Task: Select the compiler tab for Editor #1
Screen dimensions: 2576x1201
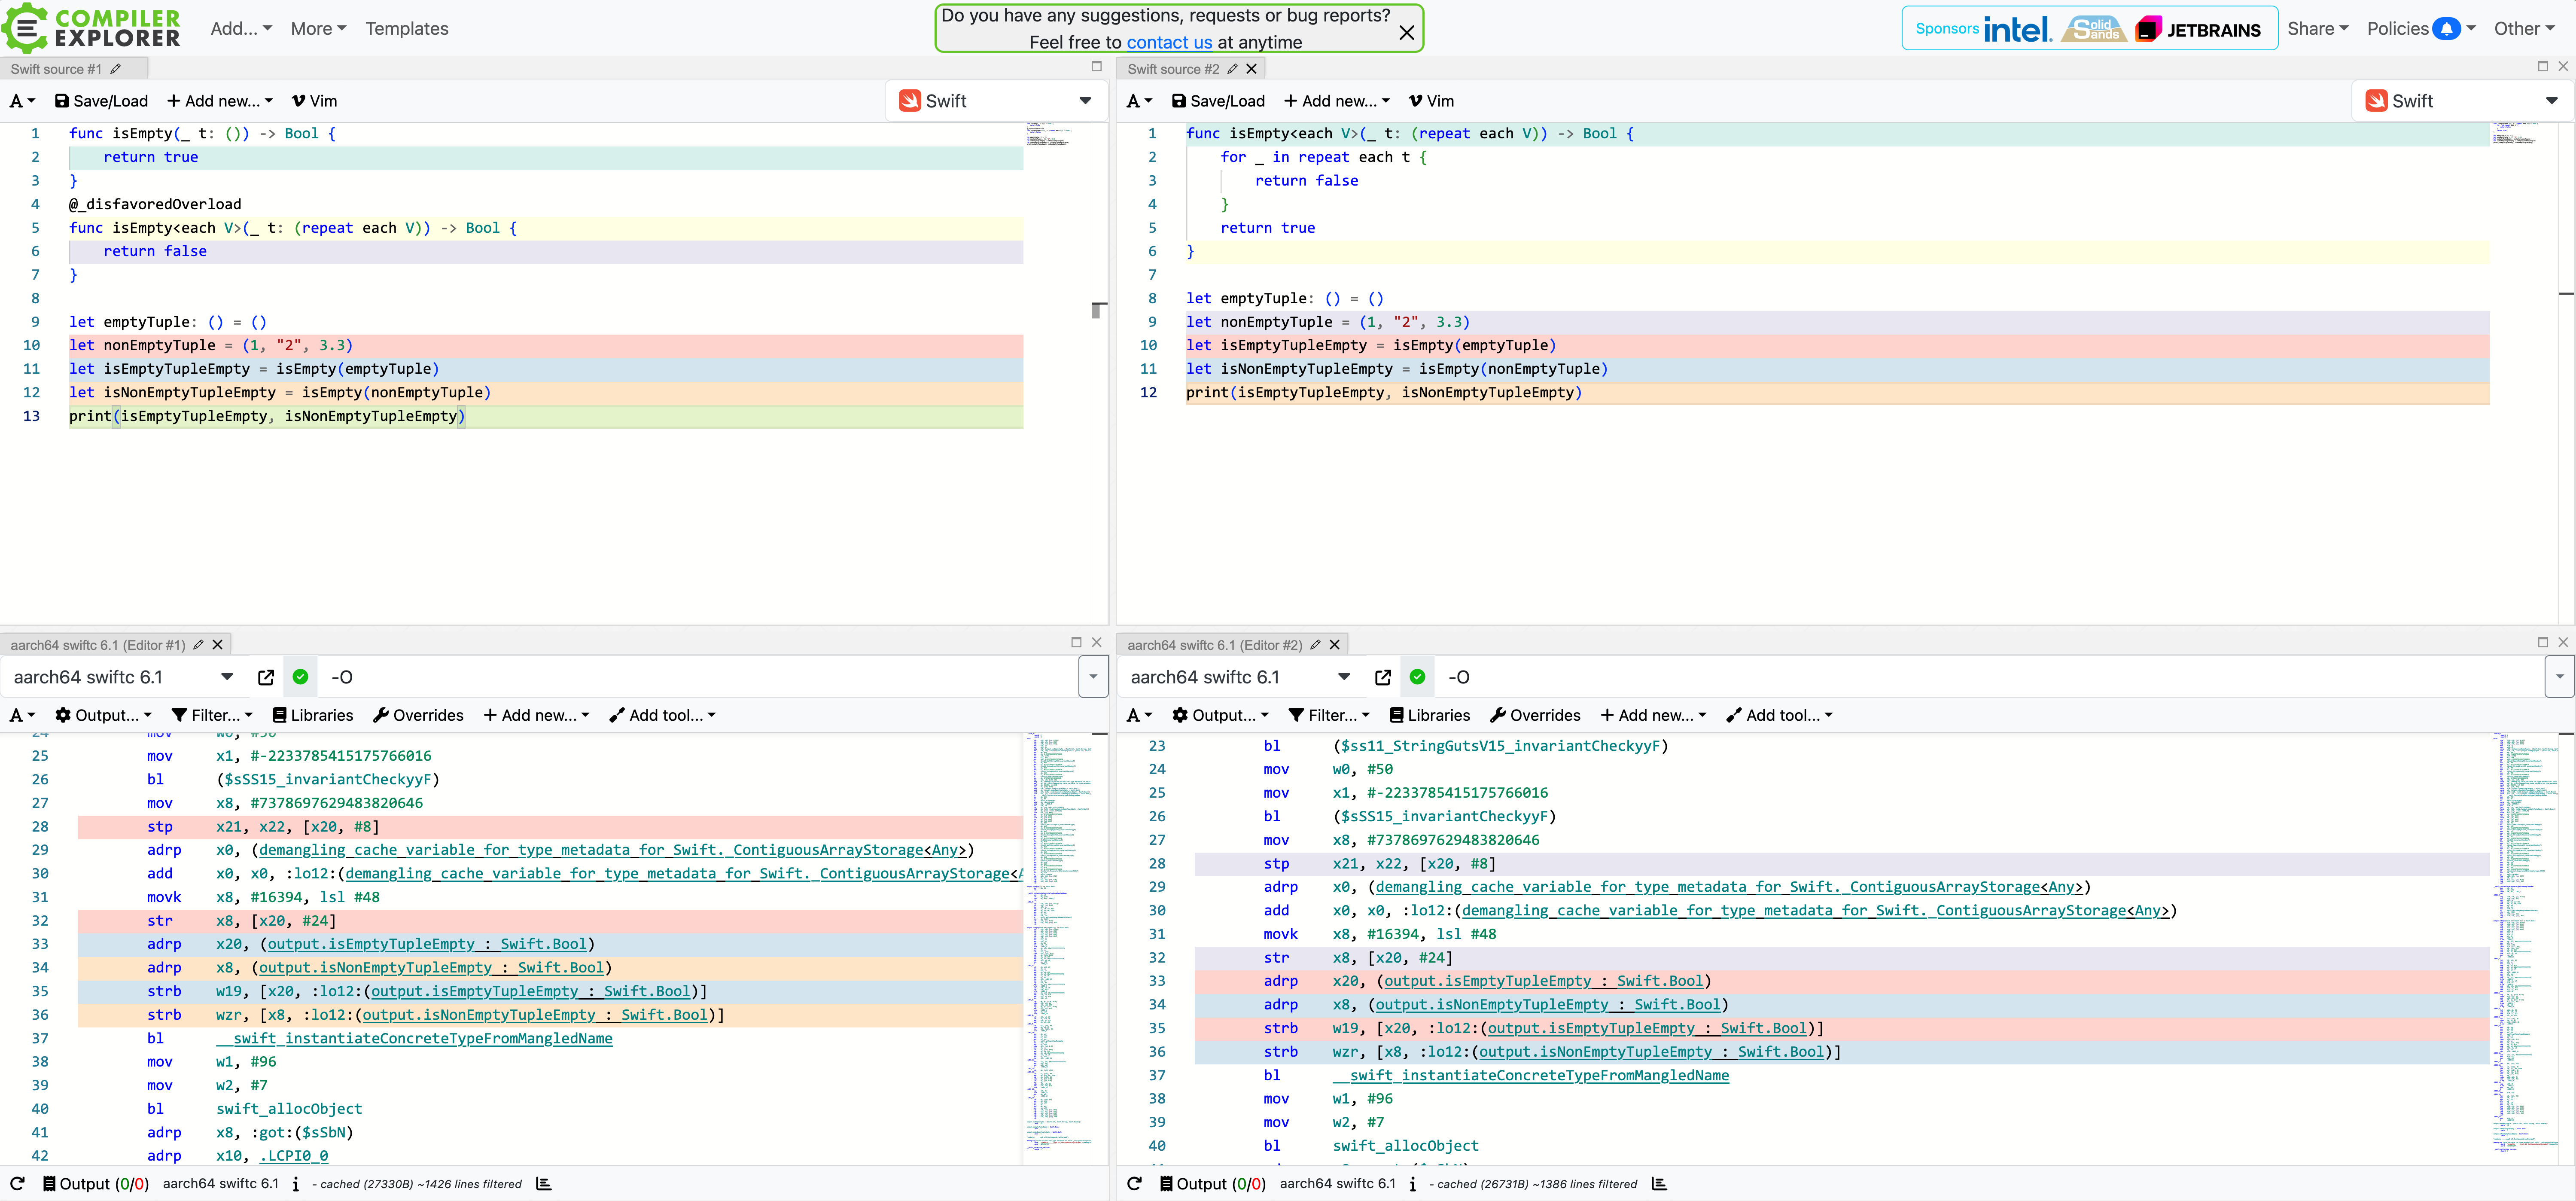Action: point(97,645)
